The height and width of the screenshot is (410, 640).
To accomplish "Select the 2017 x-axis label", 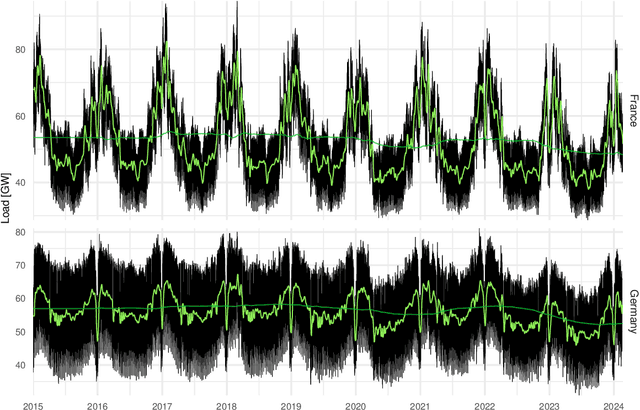I will tap(162, 406).
